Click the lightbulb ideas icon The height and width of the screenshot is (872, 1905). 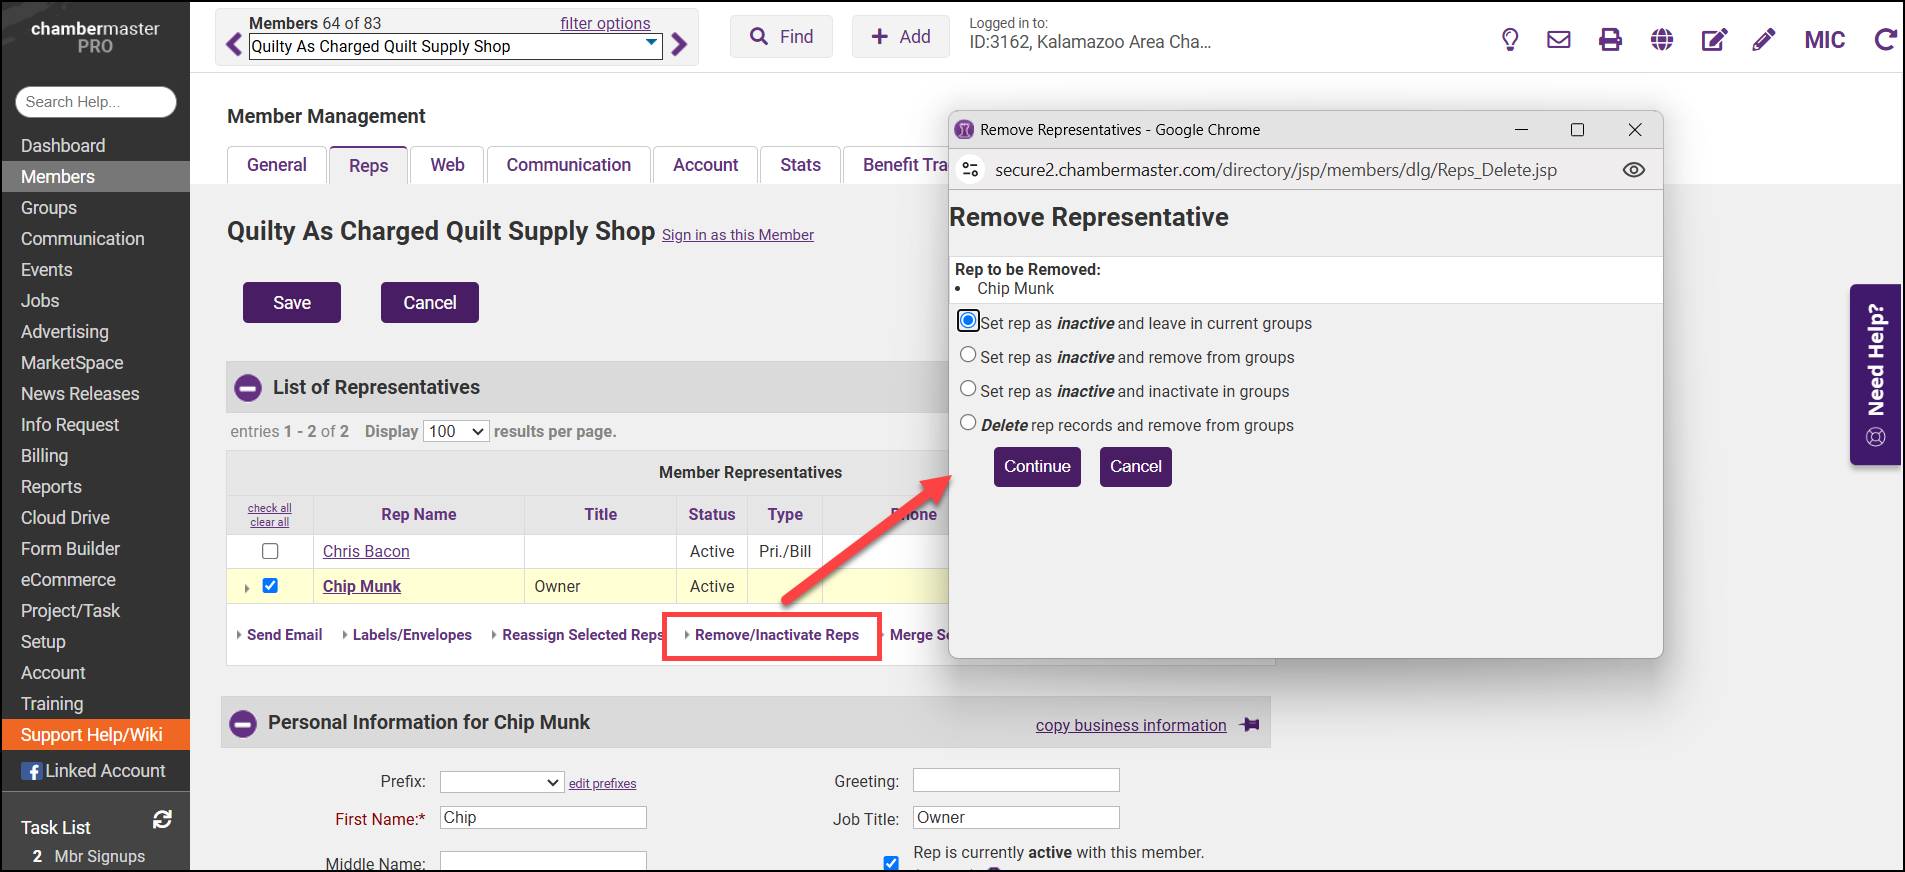coord(1510,39)
